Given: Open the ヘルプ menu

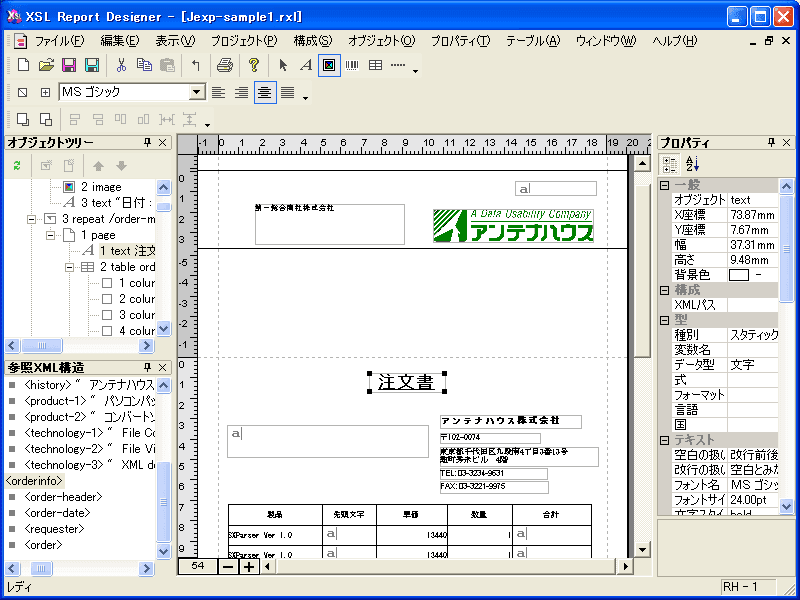Looking at the screenshot, I should 674,41.
